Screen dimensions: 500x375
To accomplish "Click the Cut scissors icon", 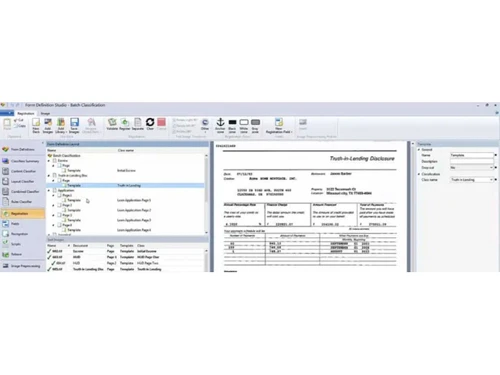I will pos(19,120).
